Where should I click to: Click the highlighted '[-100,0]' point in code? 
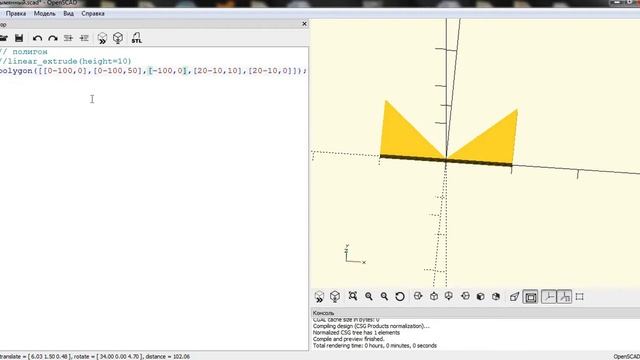point(167,71)
